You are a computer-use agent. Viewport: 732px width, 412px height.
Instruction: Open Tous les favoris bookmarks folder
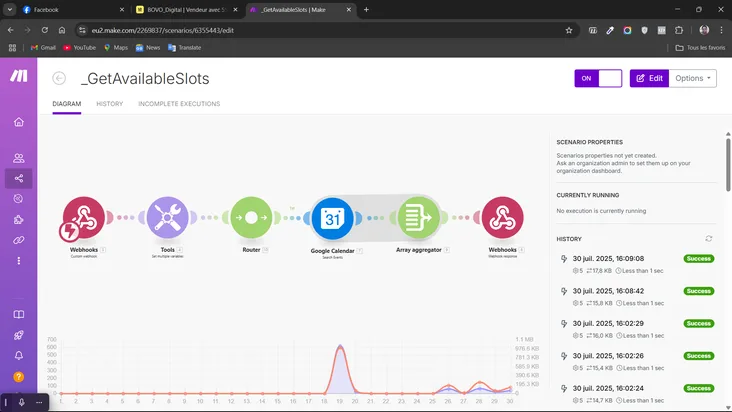point(700,47)
